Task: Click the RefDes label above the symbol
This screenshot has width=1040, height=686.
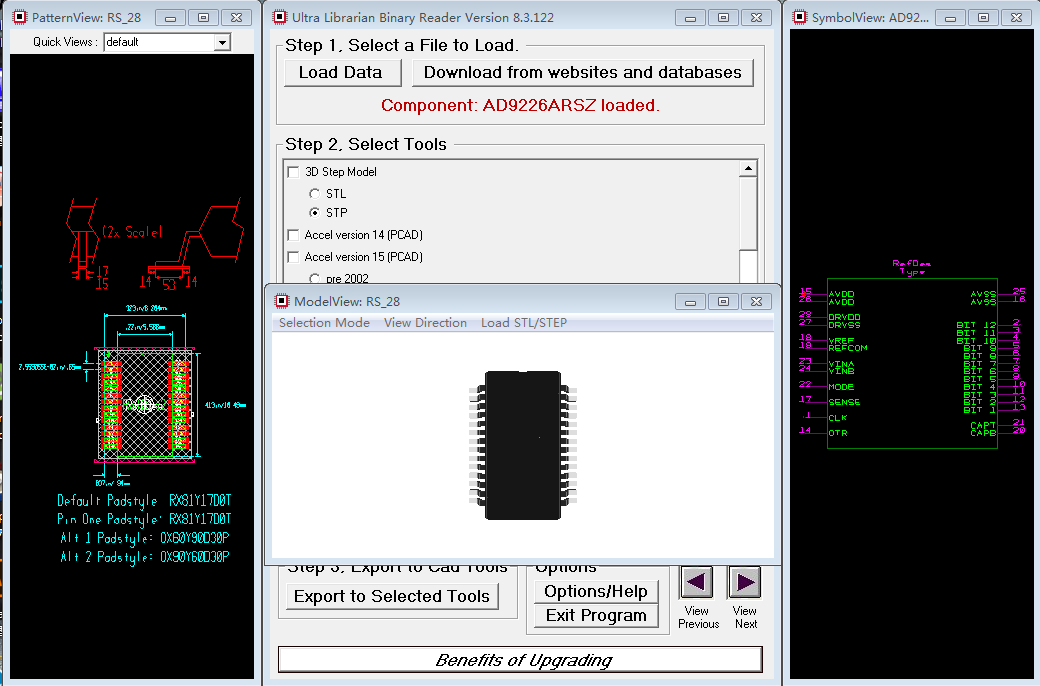Action: coord(911,263)
